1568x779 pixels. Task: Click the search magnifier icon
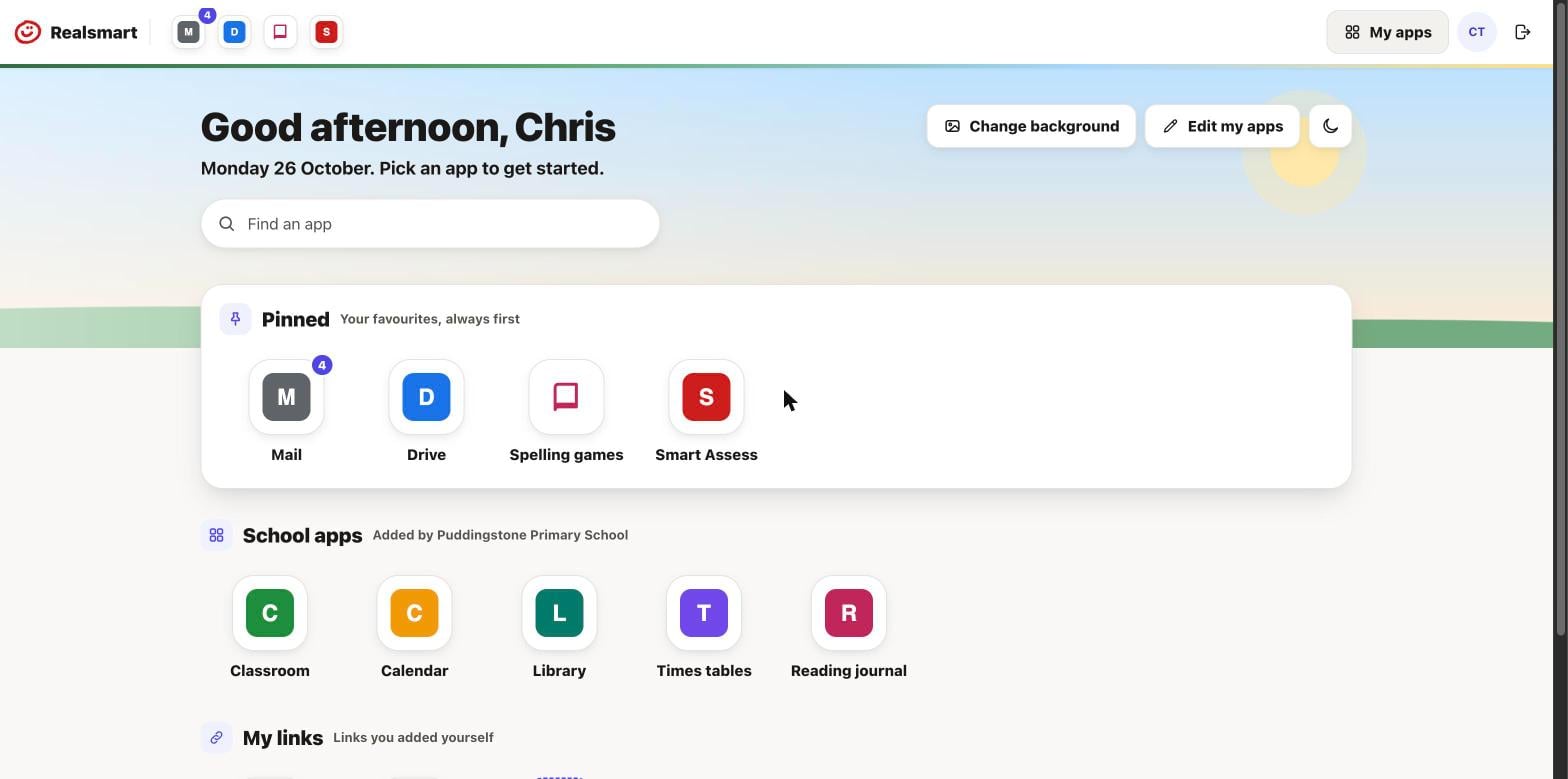[227, 224]
